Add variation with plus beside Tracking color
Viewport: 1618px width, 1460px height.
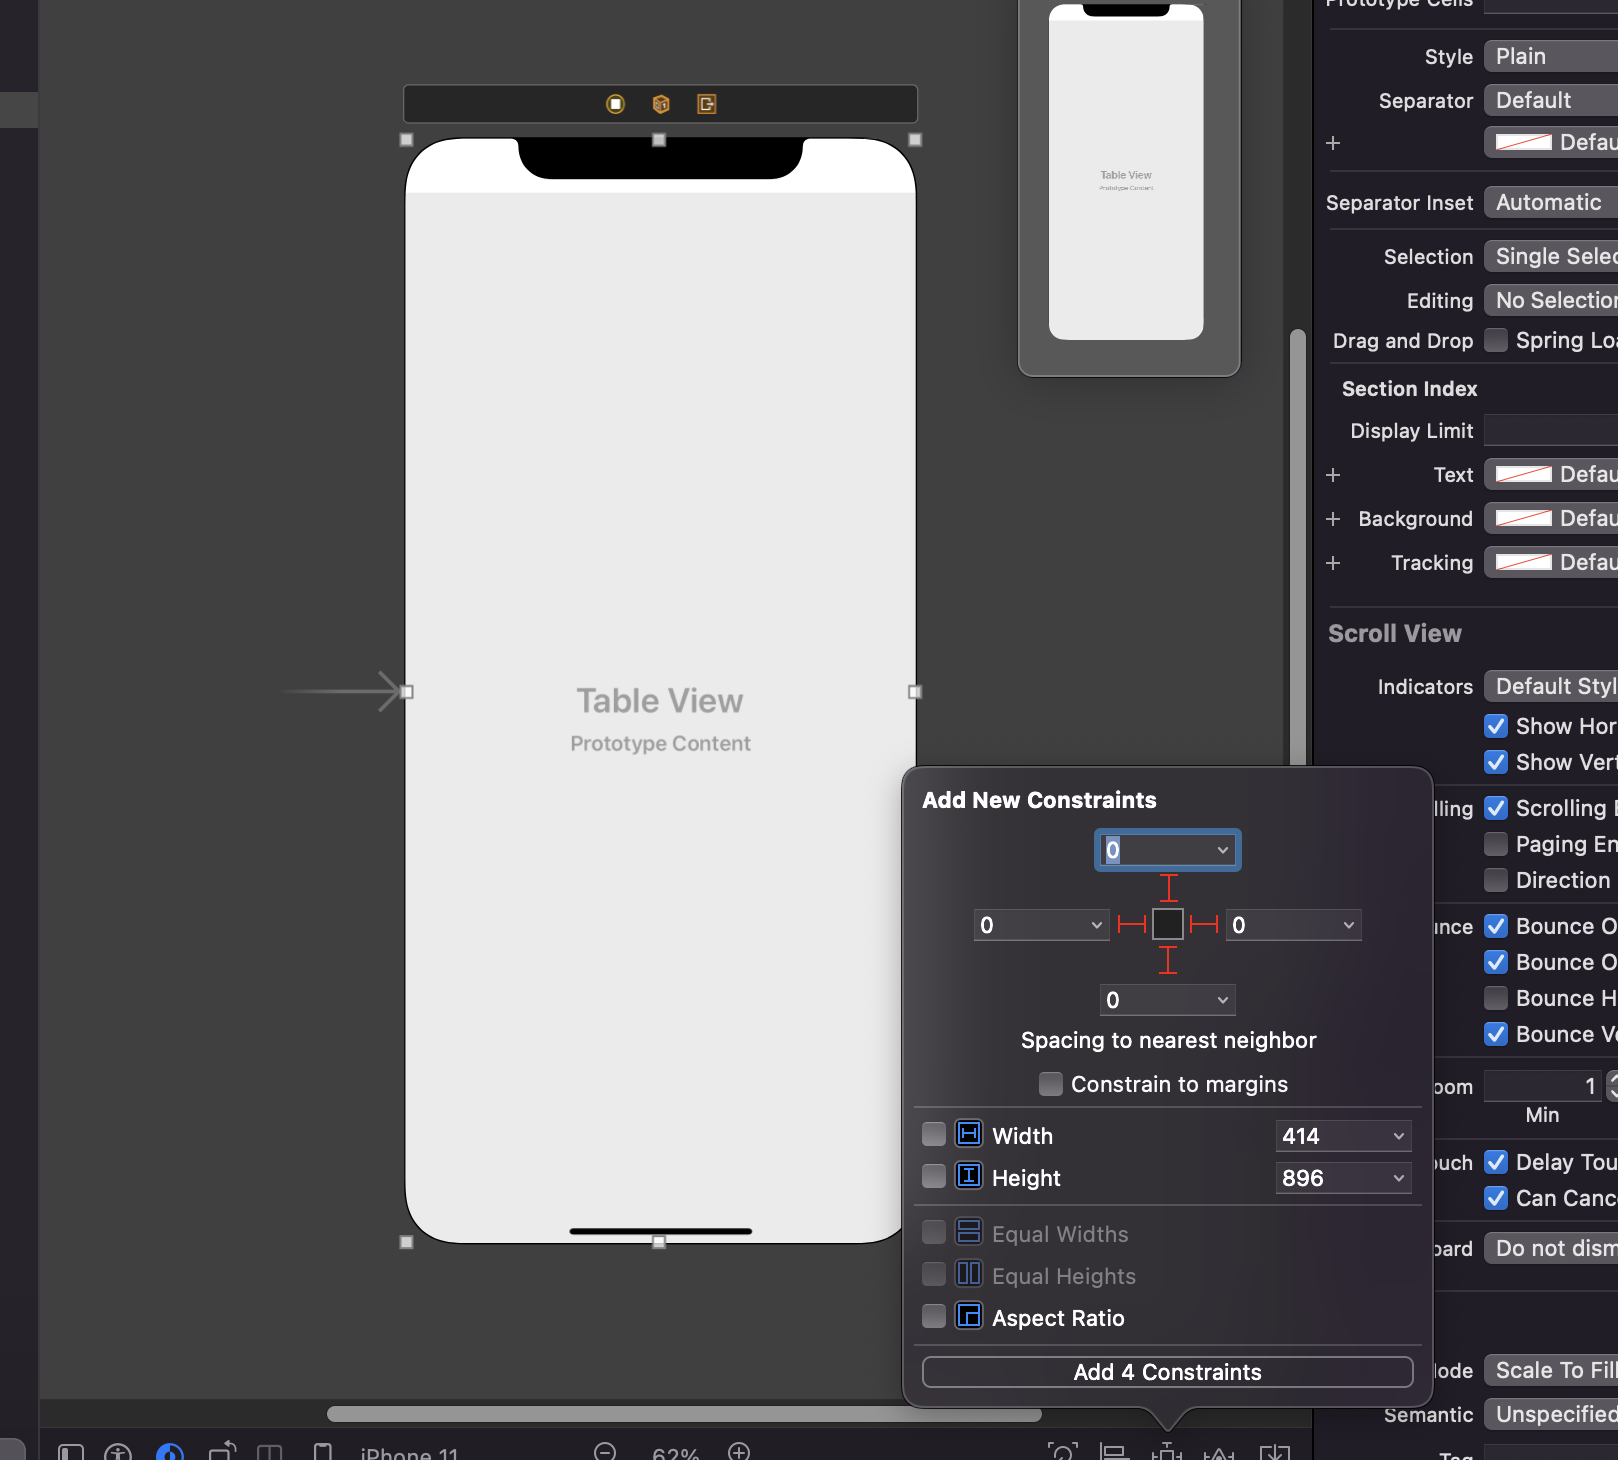1333,563
